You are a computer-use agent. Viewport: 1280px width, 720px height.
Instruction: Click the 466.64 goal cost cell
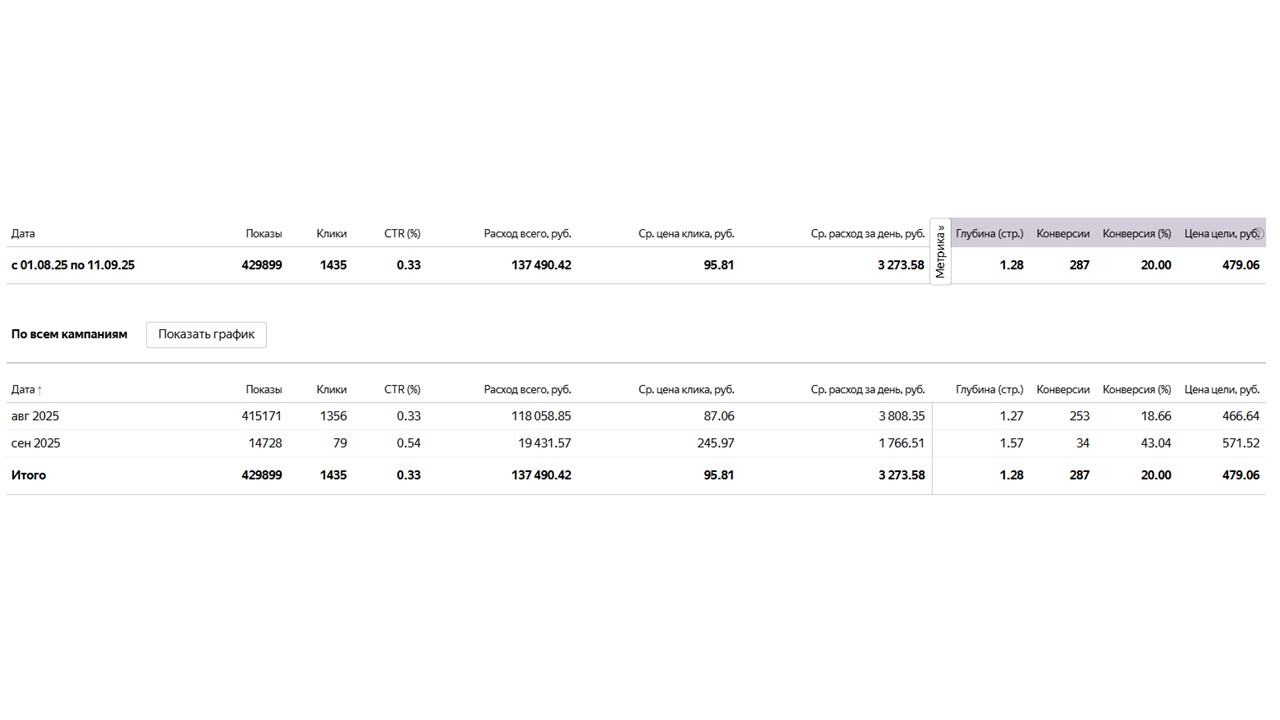click(x=1241, y=416)
